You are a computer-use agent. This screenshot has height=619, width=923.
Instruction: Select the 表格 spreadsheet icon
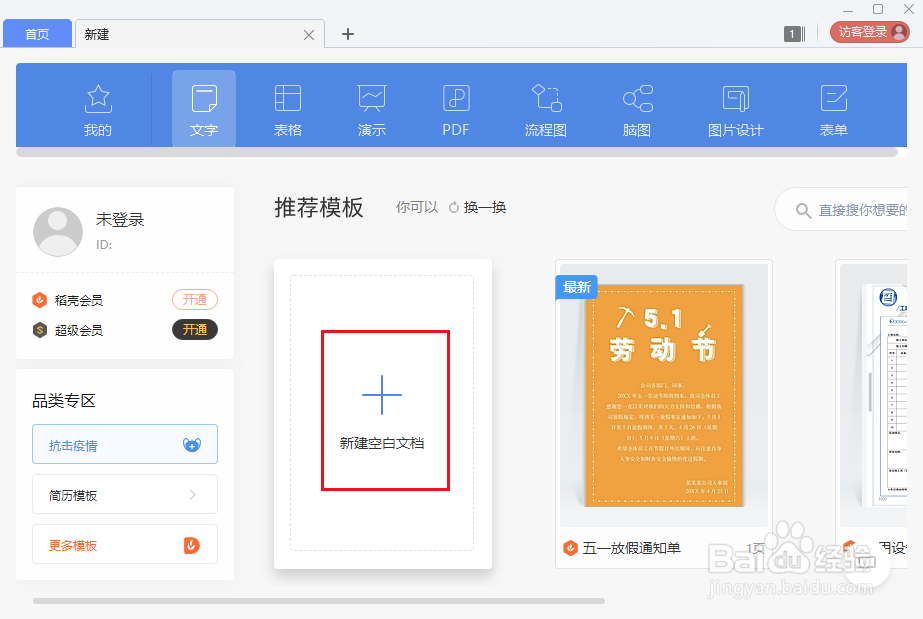click(x=288, y=110)
